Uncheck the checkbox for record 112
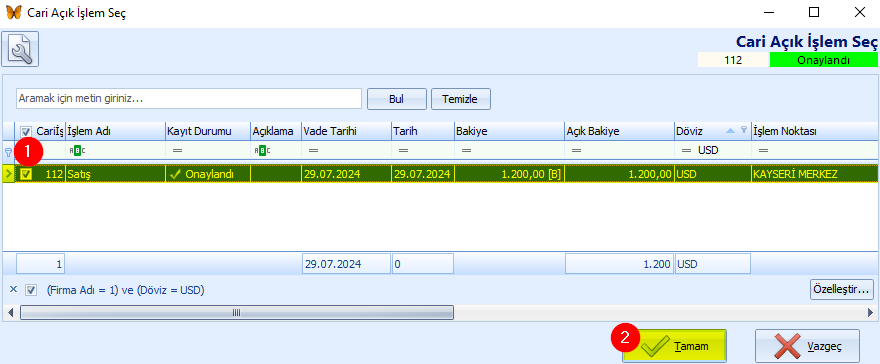 click(x=26, y=174)
